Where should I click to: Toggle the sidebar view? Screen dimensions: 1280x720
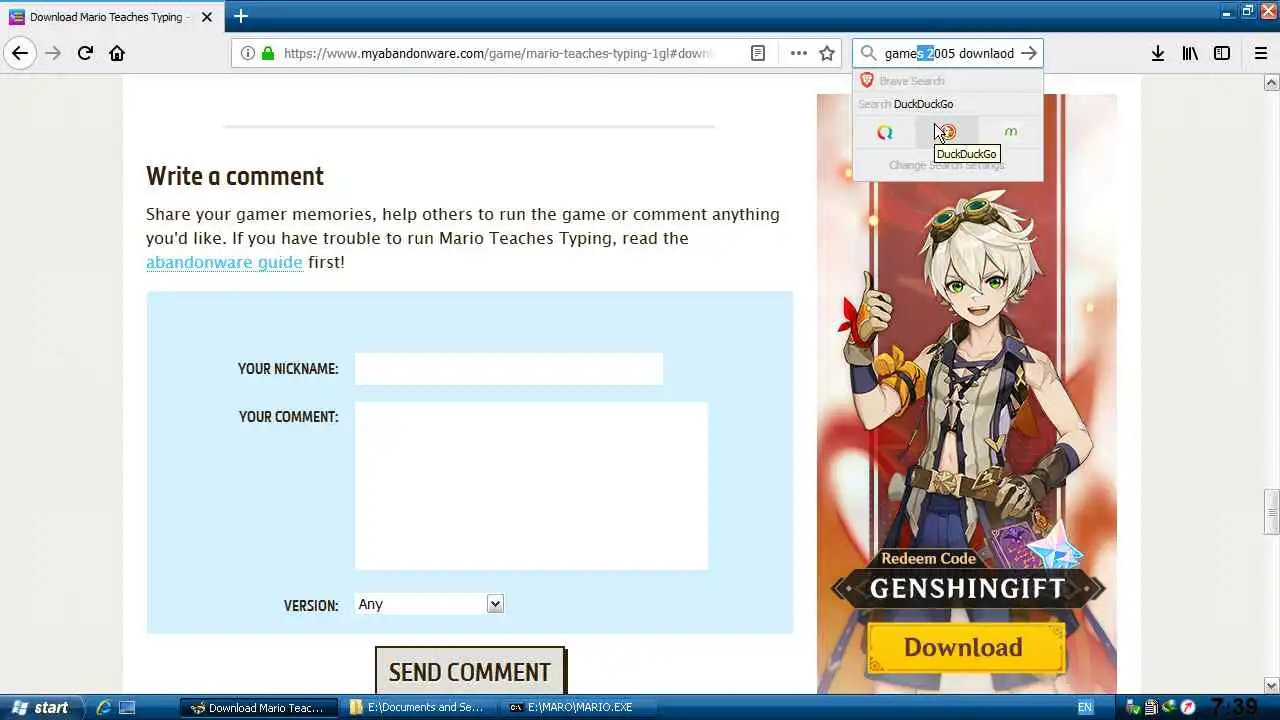pos(1222,53)
